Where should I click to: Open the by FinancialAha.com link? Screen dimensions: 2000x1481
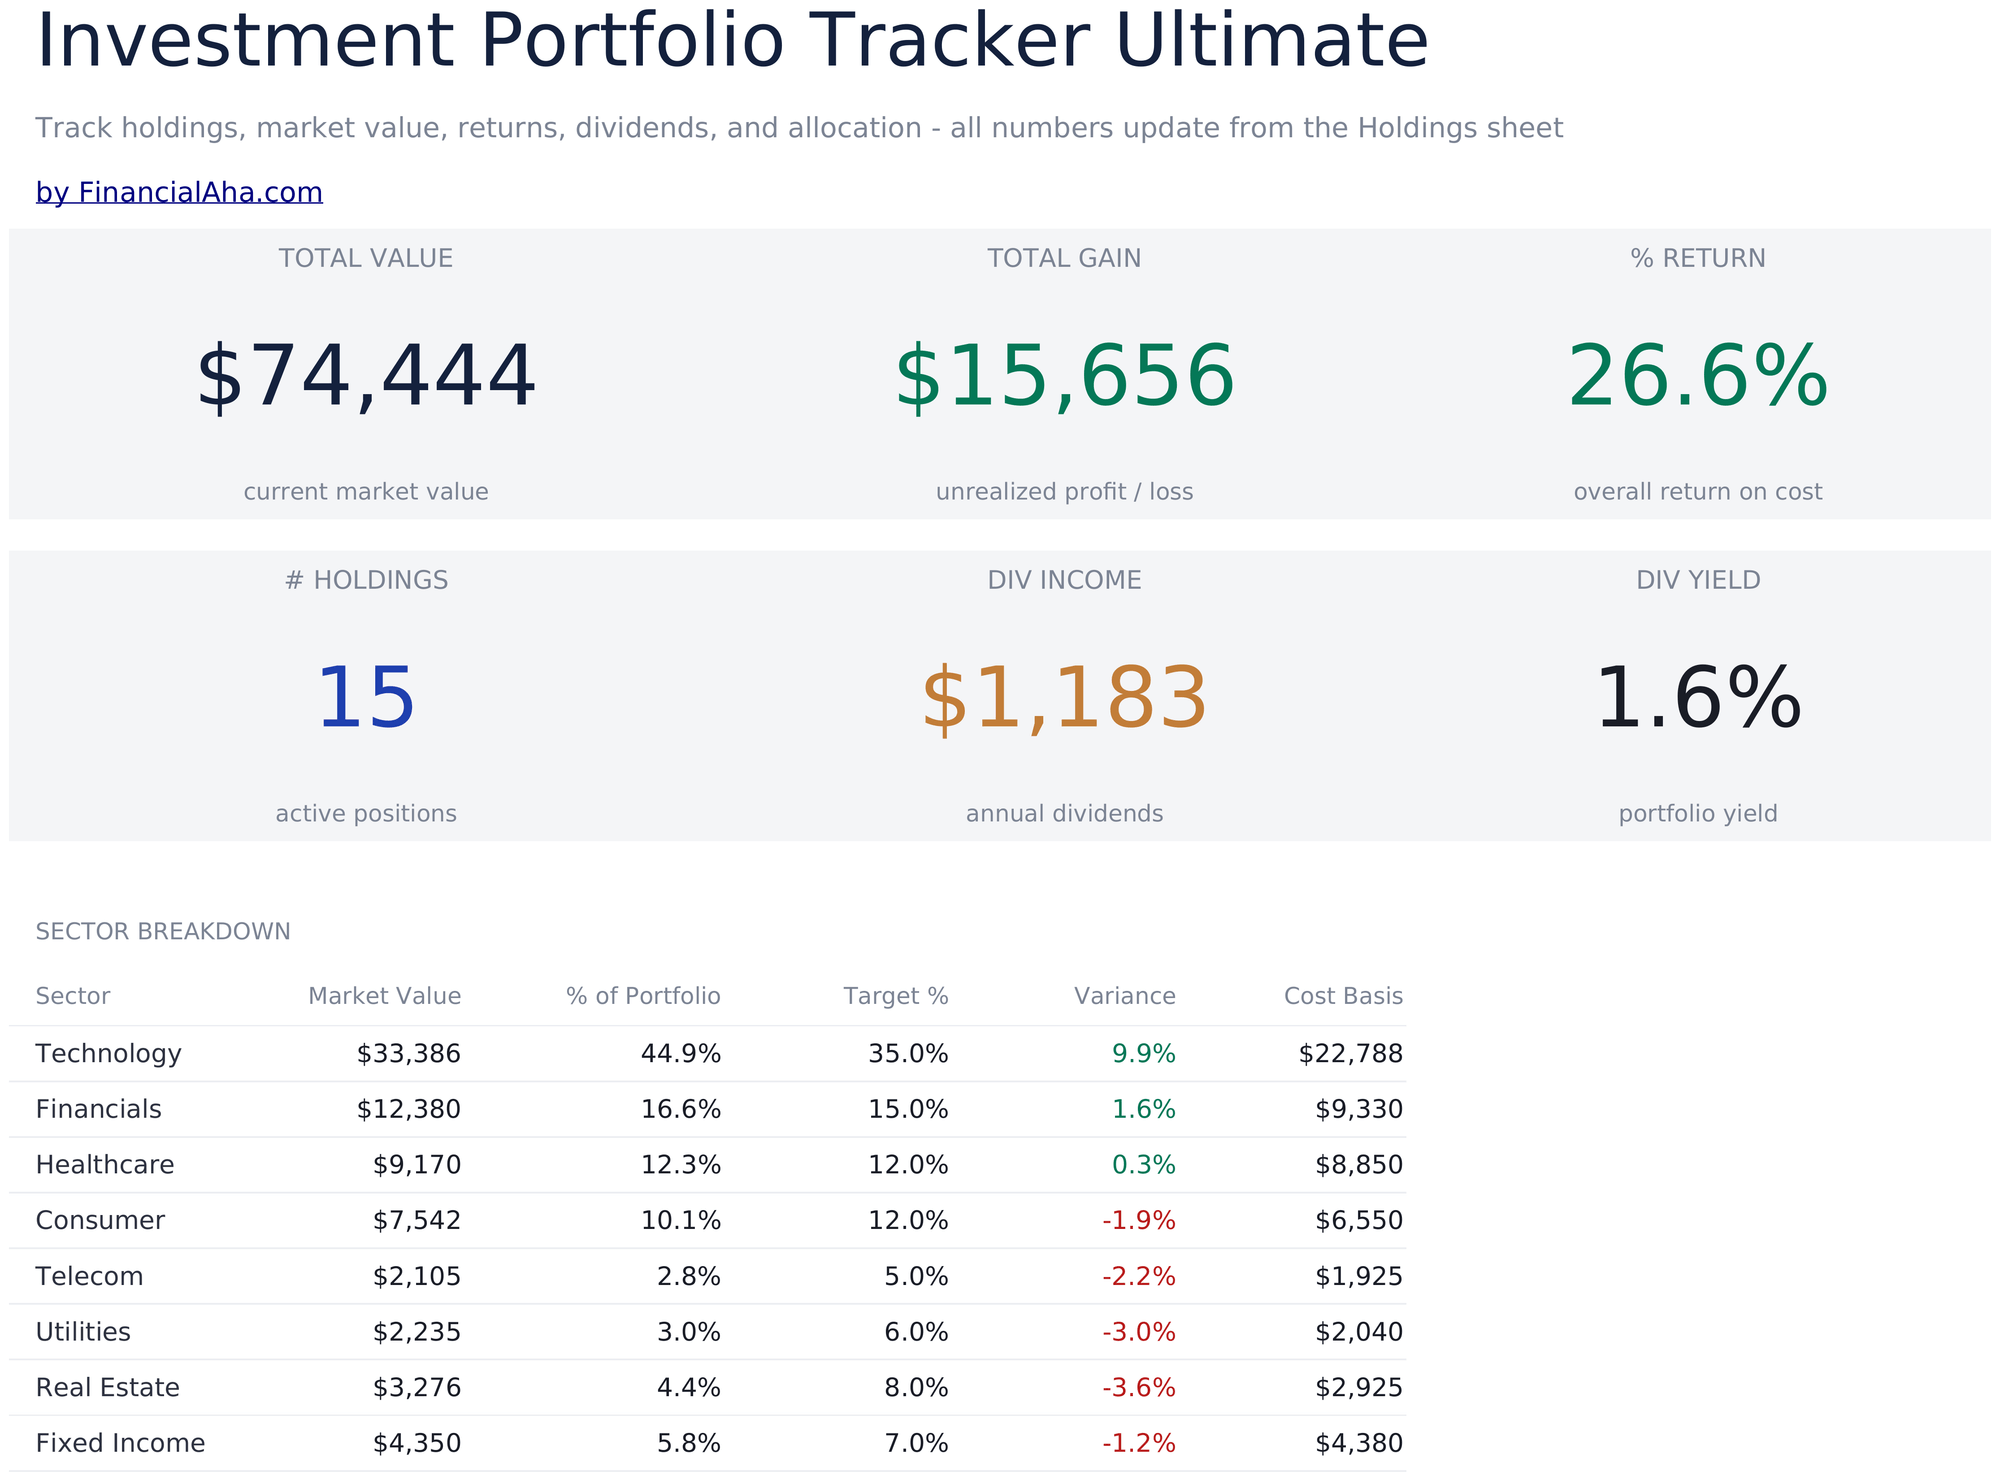[x=179, y=192]
